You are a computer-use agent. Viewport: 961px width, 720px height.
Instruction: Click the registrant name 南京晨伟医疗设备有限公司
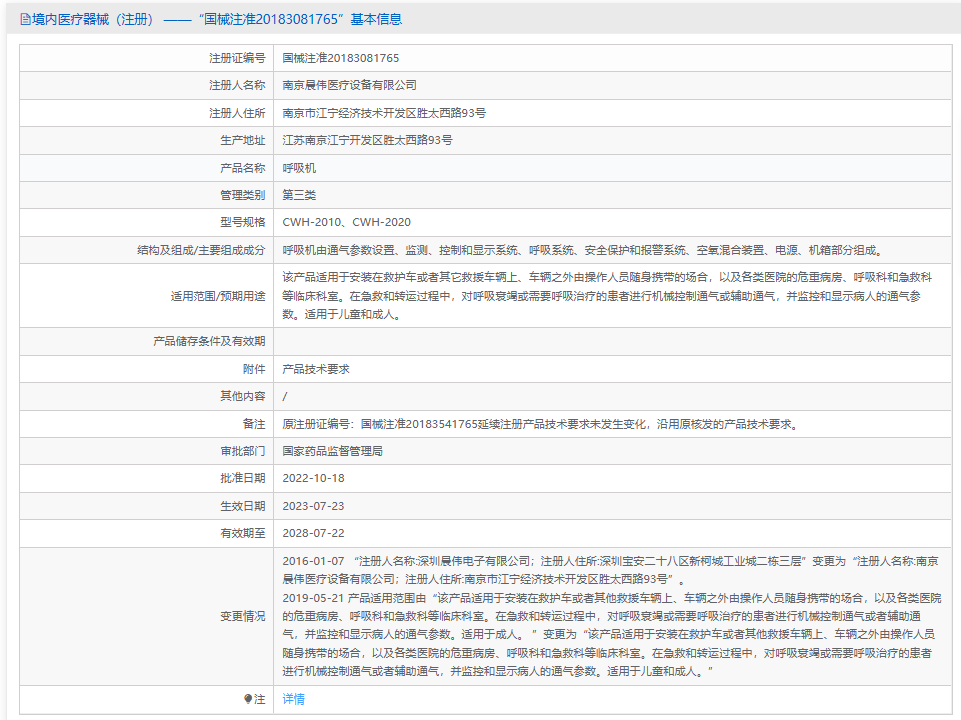tap(349, 86)
